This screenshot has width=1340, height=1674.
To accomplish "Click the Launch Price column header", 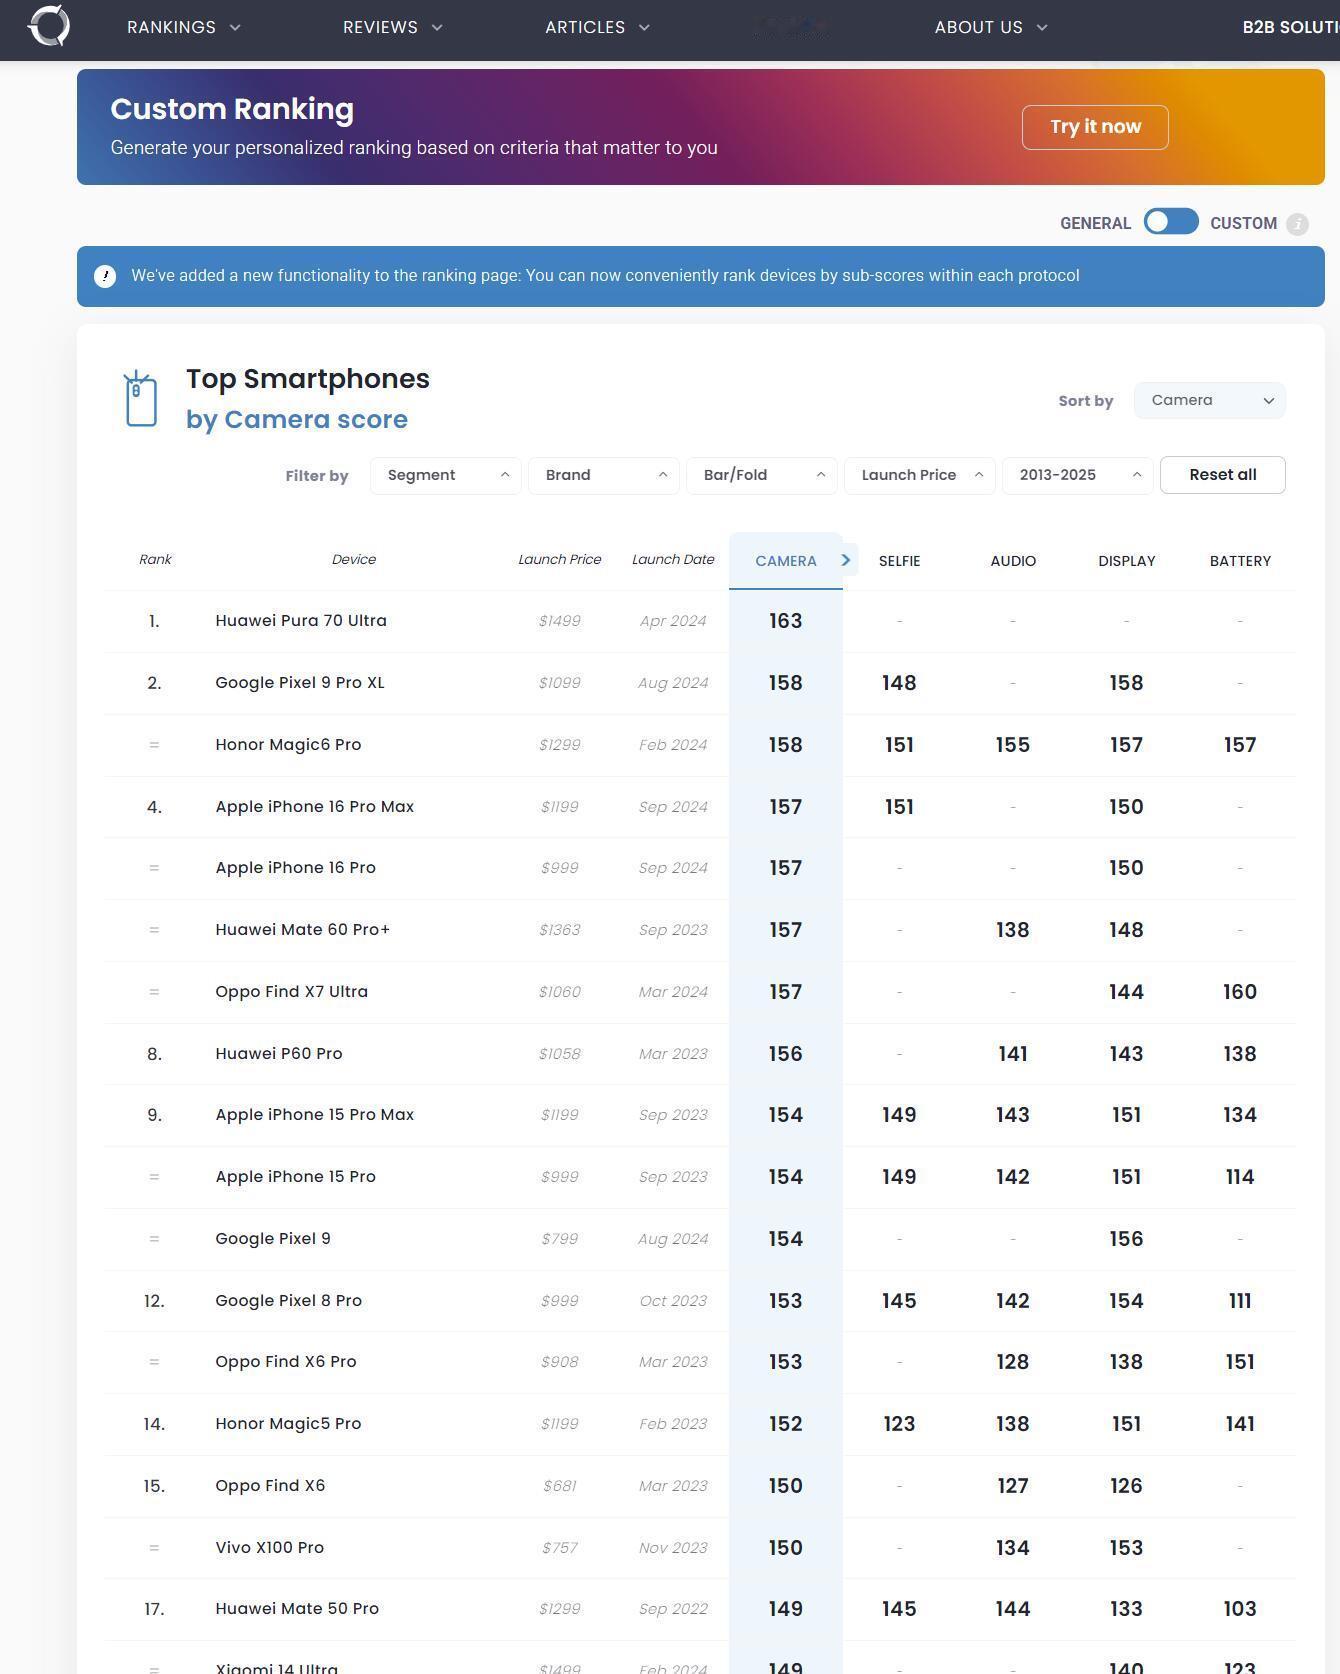I will coord(560,559).
